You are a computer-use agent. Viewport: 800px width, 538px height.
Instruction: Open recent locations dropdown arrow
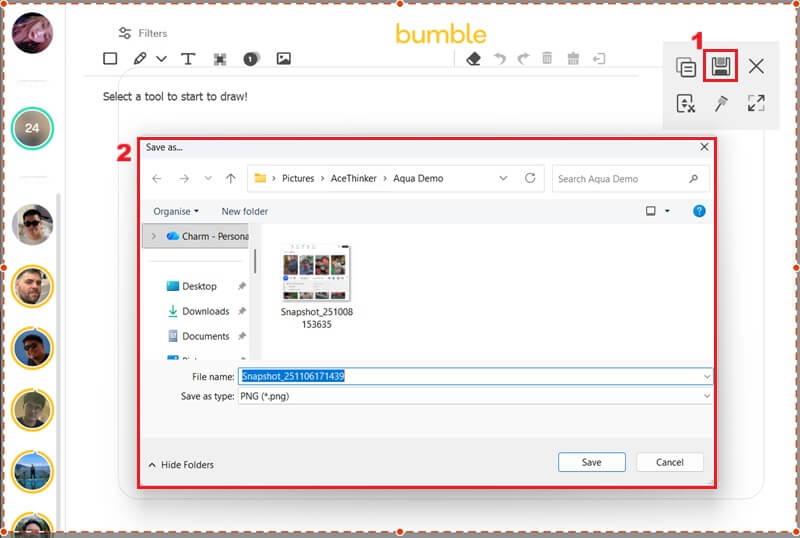pyautogui.click(x=208, y=178)
